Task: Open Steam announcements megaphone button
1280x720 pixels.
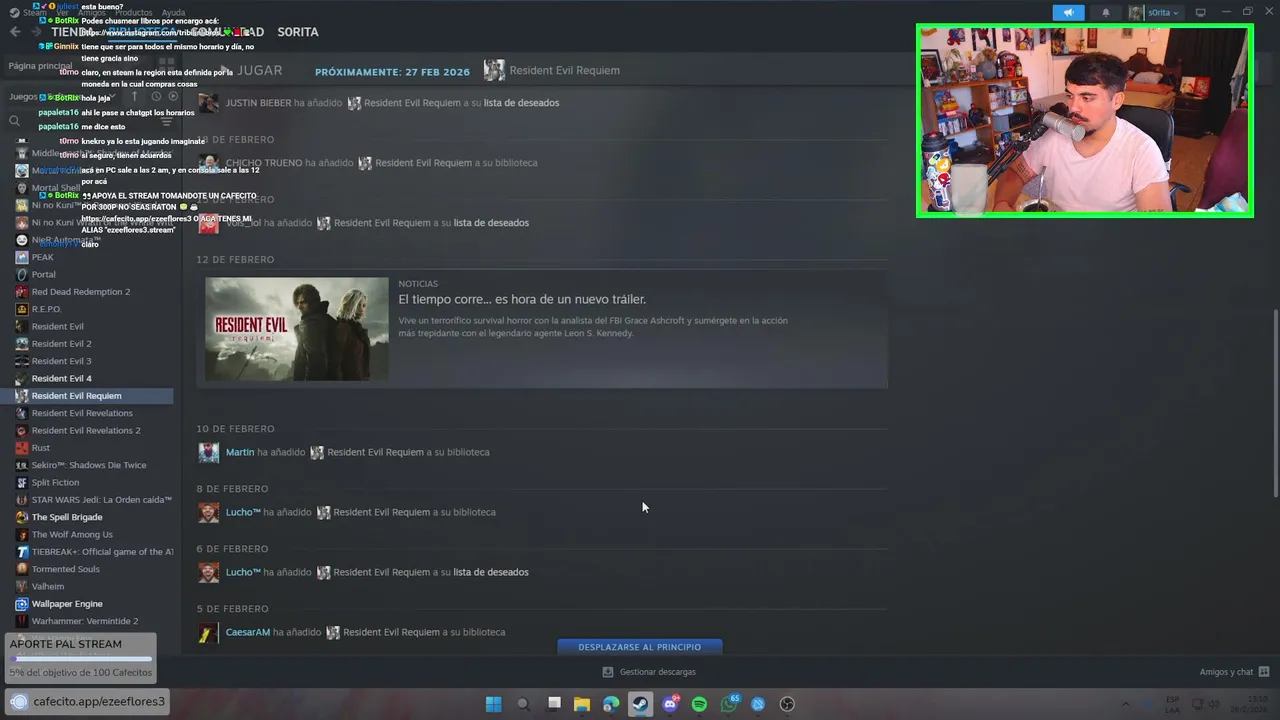Action: click(1068, 13)
